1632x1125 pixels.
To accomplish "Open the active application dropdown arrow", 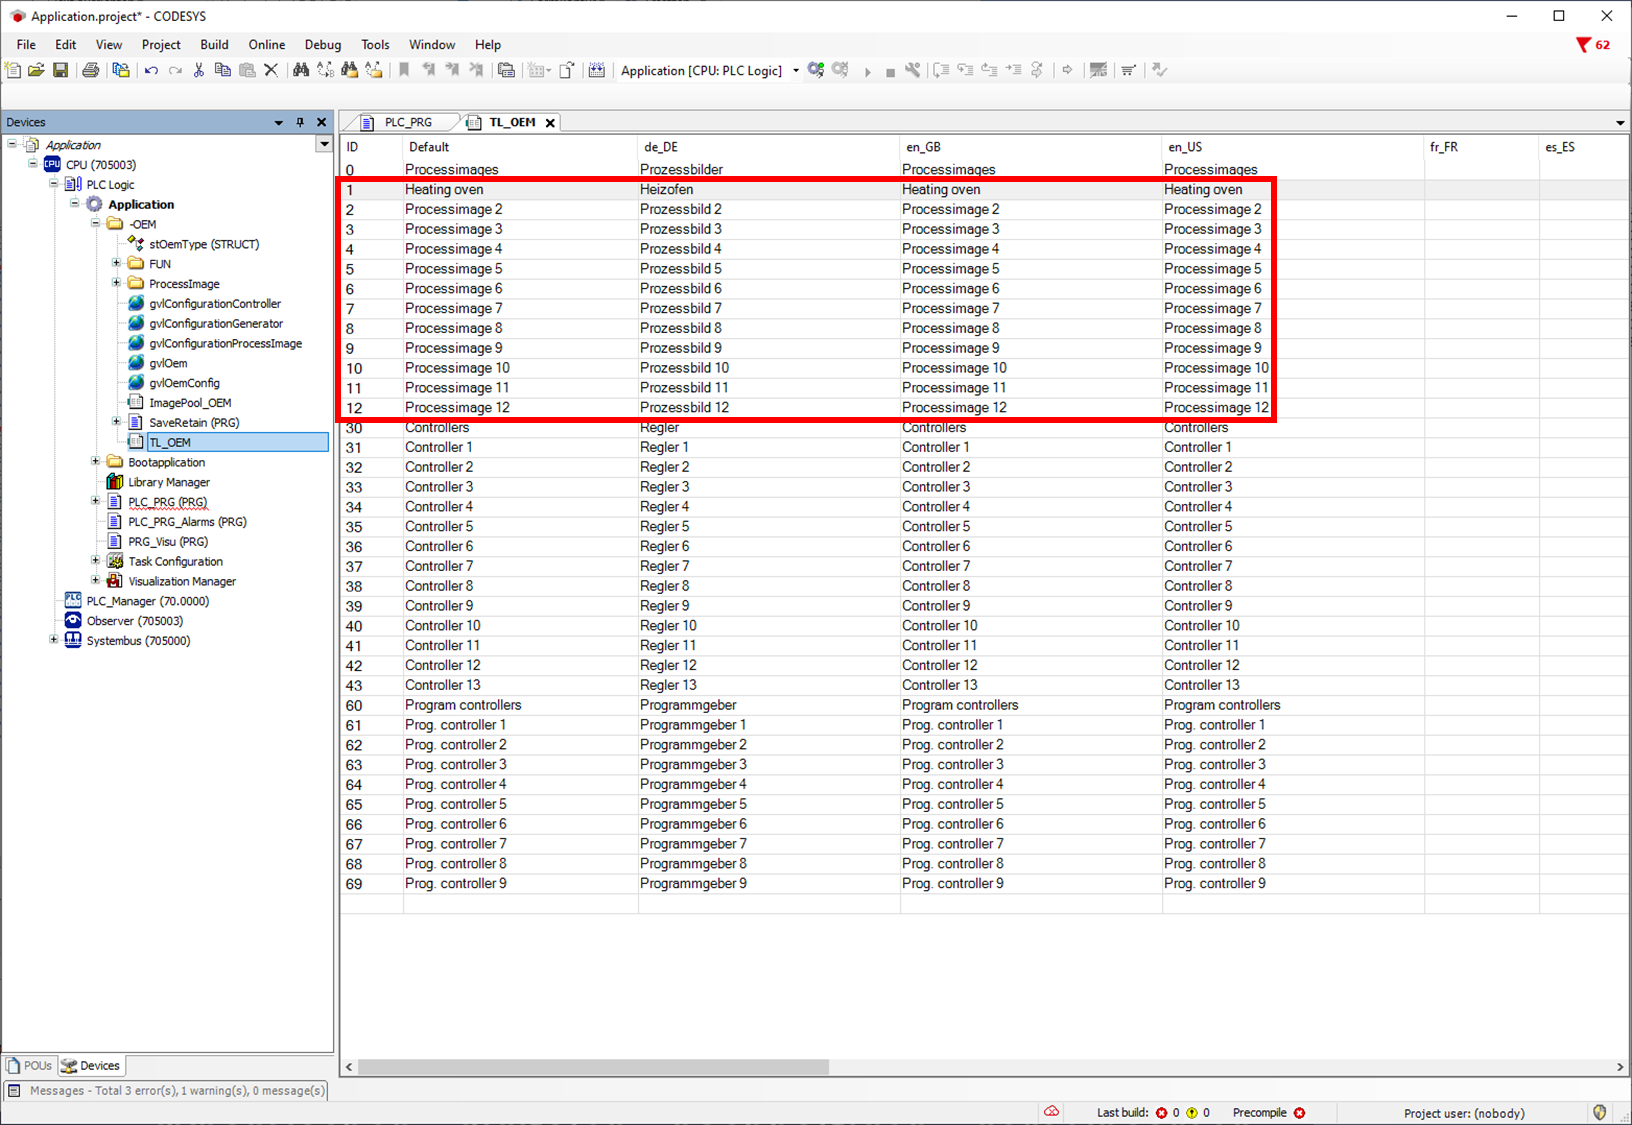I will point(796,71).
